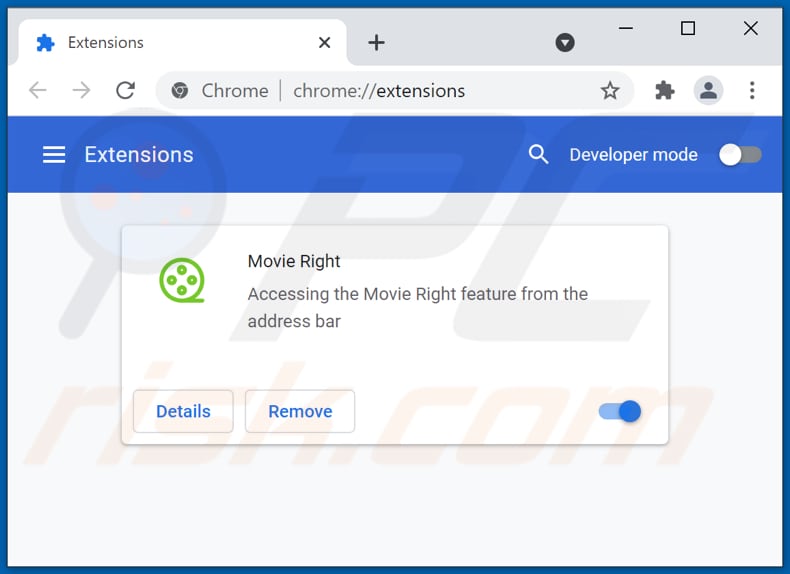Click the Movie Right extension name

click(294, 261)
